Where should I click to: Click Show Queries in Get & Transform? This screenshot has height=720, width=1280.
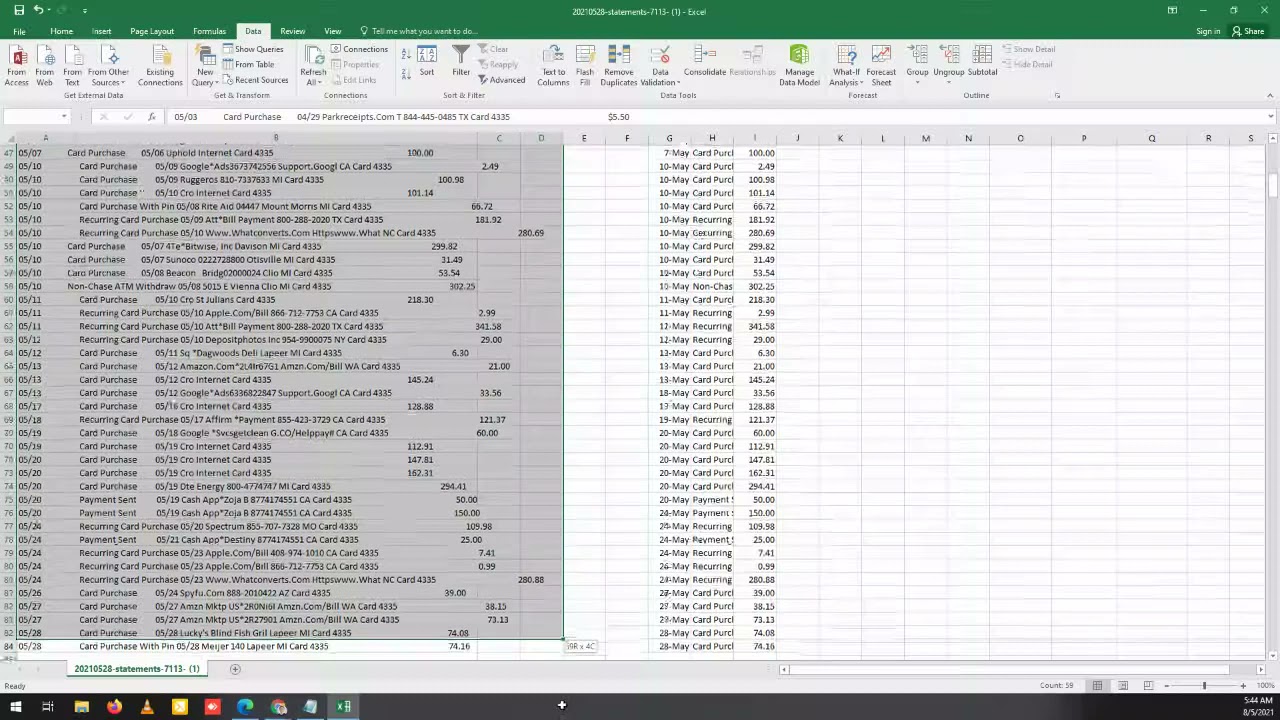[254, 49]
